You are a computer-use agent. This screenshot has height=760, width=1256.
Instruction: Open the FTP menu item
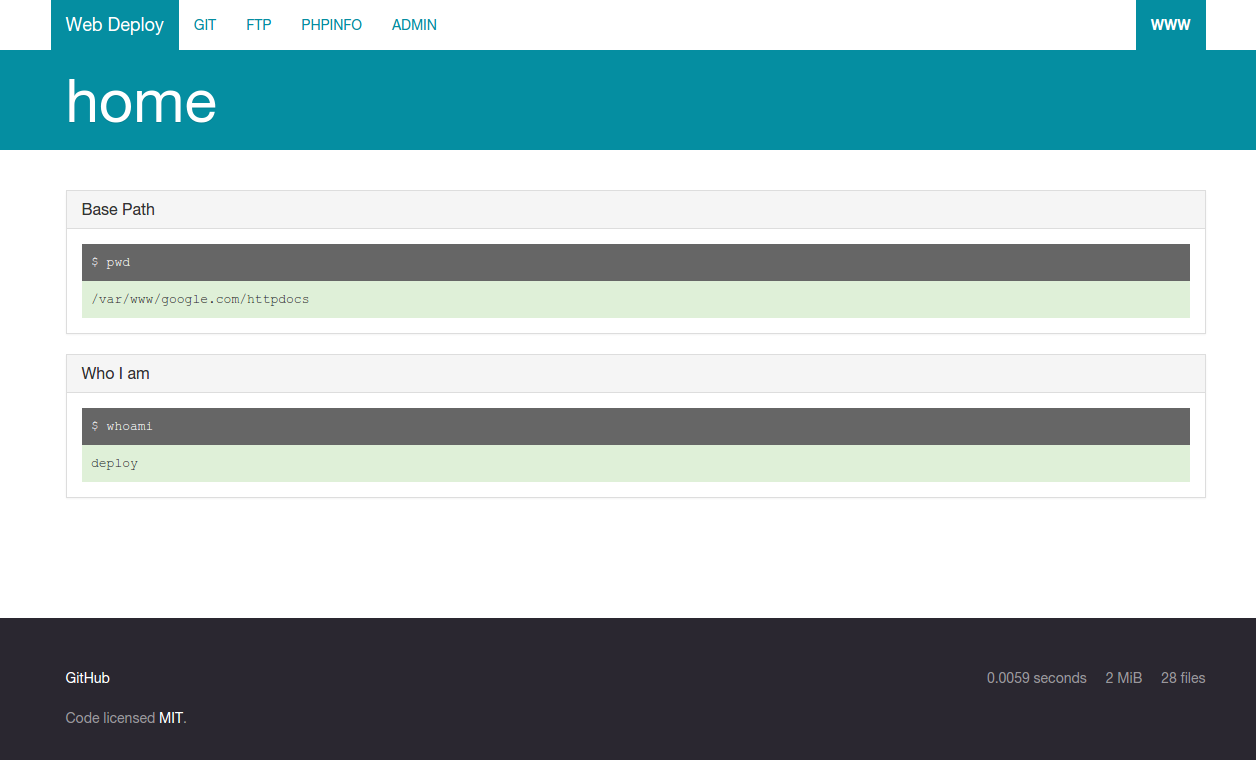[259, 25]
